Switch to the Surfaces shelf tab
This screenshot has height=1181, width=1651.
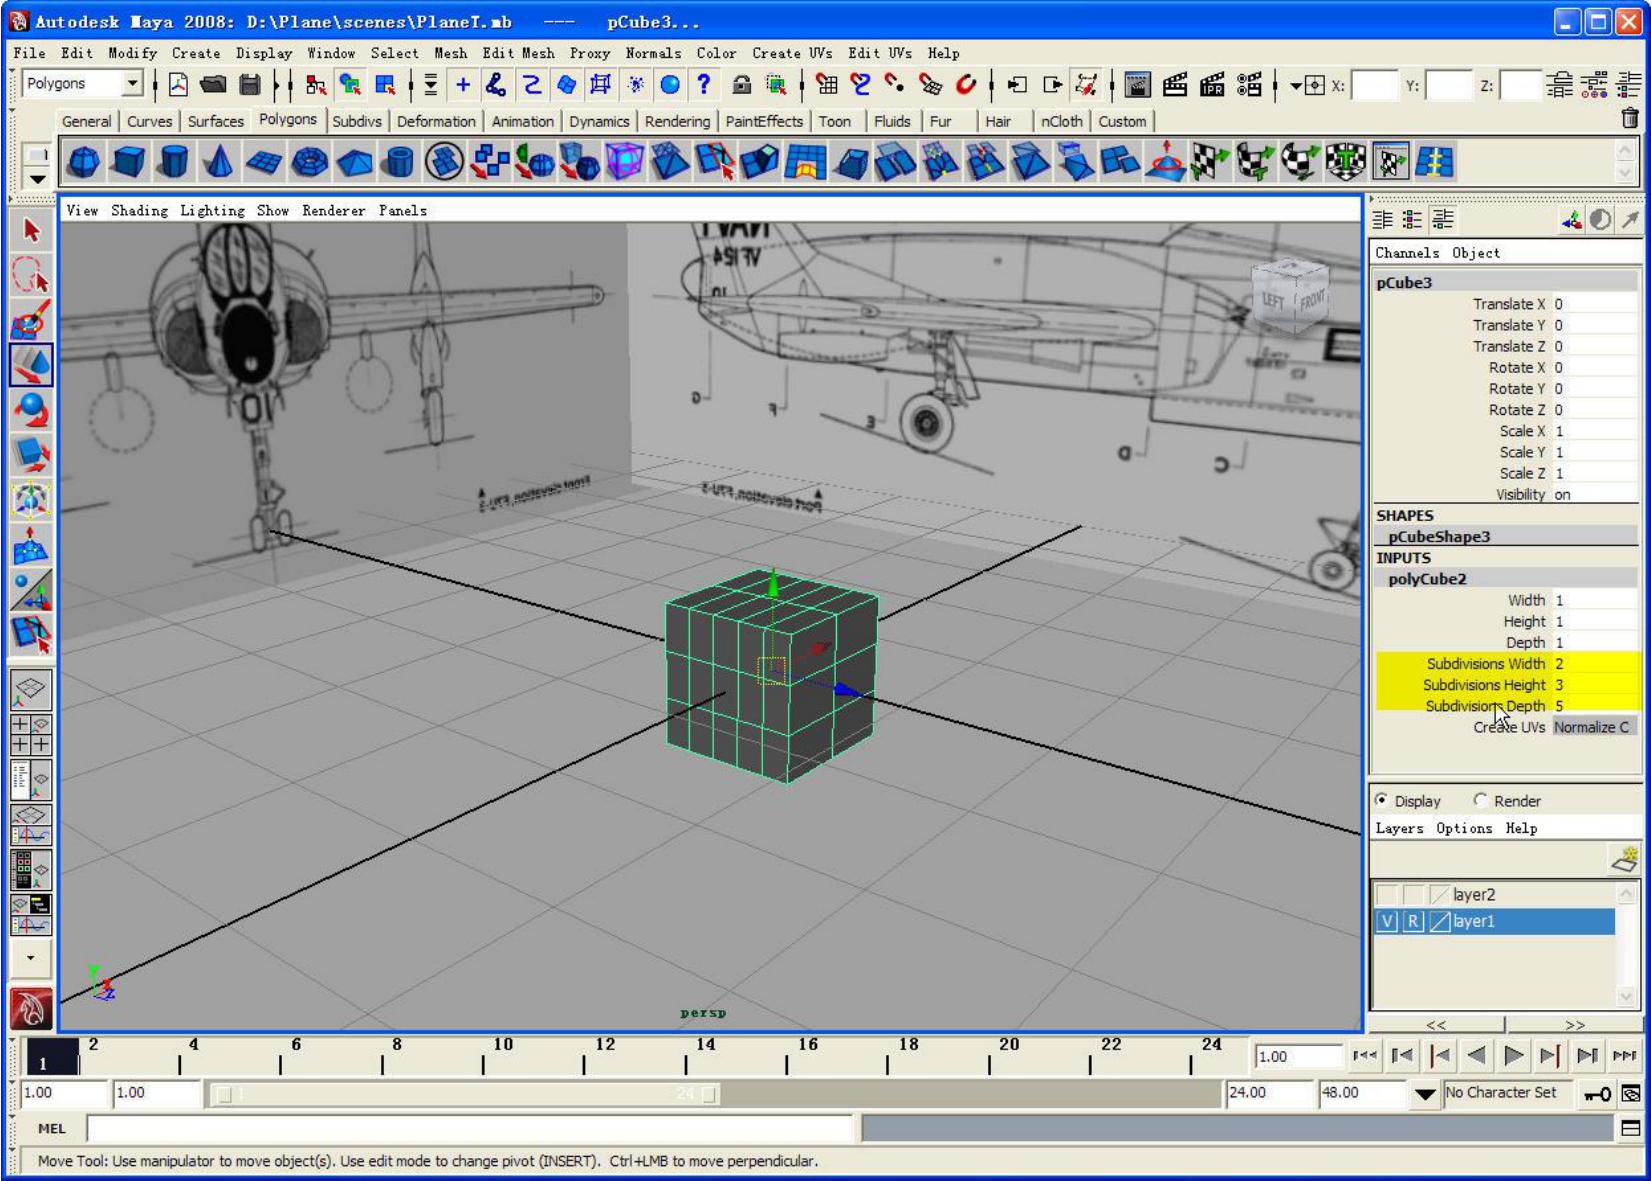tap(215, 121)
